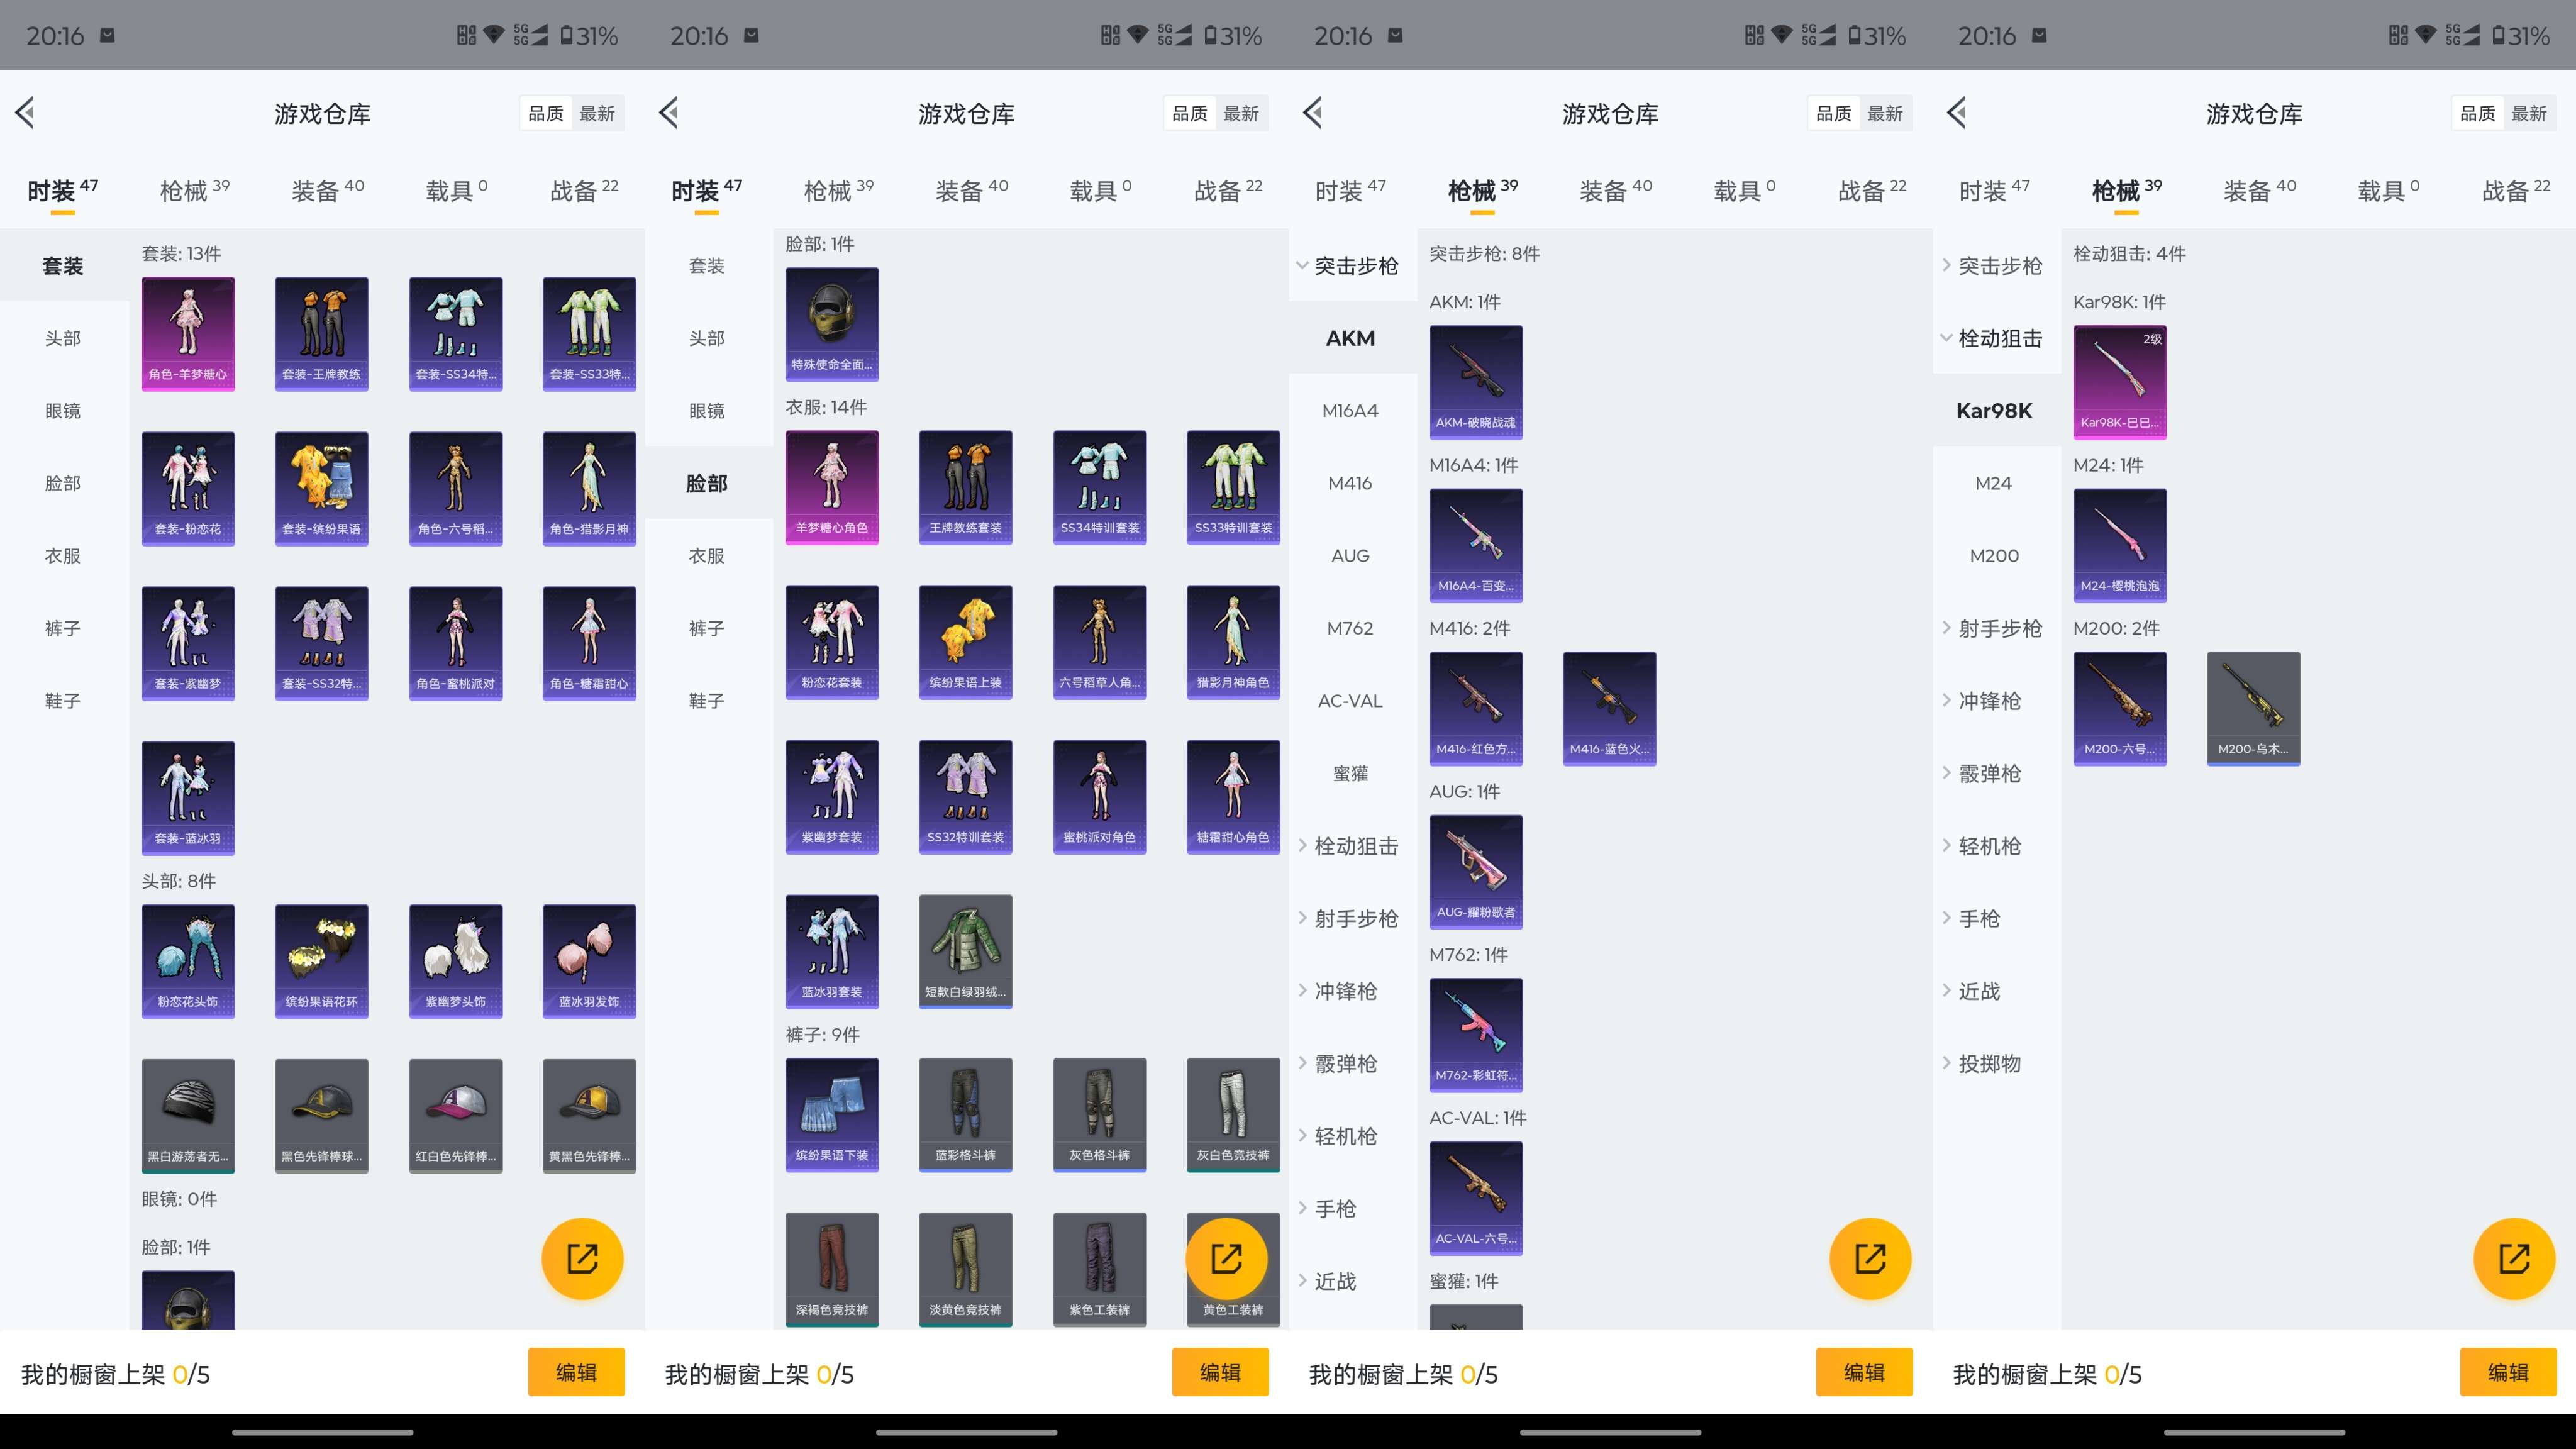Select the 短款白绿羽绒... green jacket item
The image size is (2576, 1449).
pyautogui.click(x=966, y=951)
